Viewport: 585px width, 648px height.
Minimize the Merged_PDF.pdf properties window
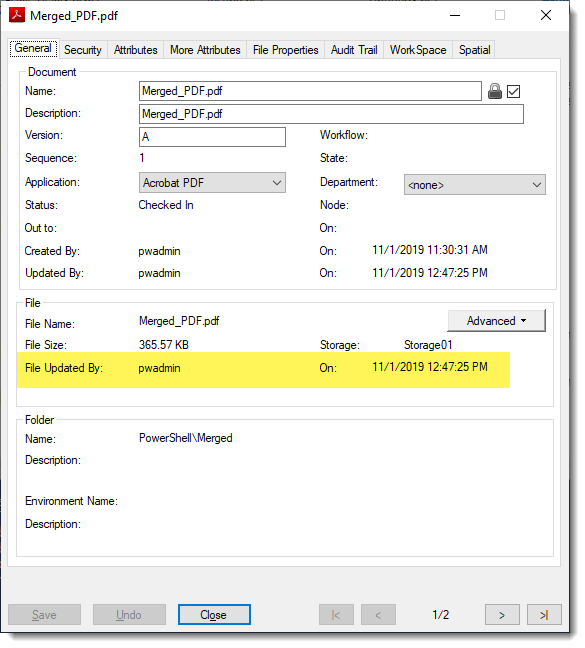click(455, 16)
